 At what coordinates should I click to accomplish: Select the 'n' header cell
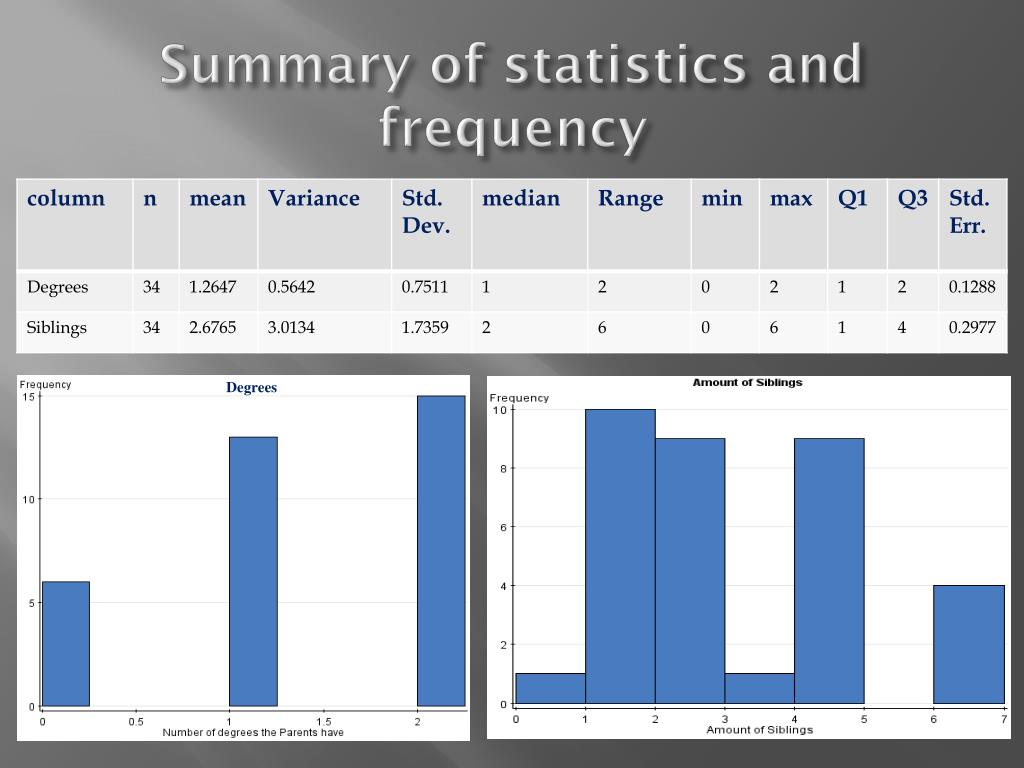[x=155, y=223]
